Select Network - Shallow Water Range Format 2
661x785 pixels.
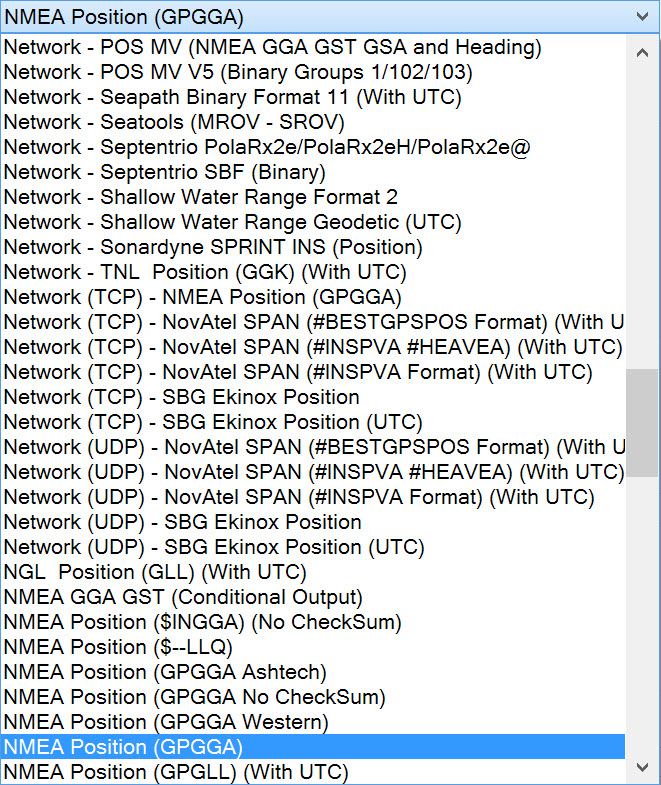pyautogui.click(x=200, y=197)
